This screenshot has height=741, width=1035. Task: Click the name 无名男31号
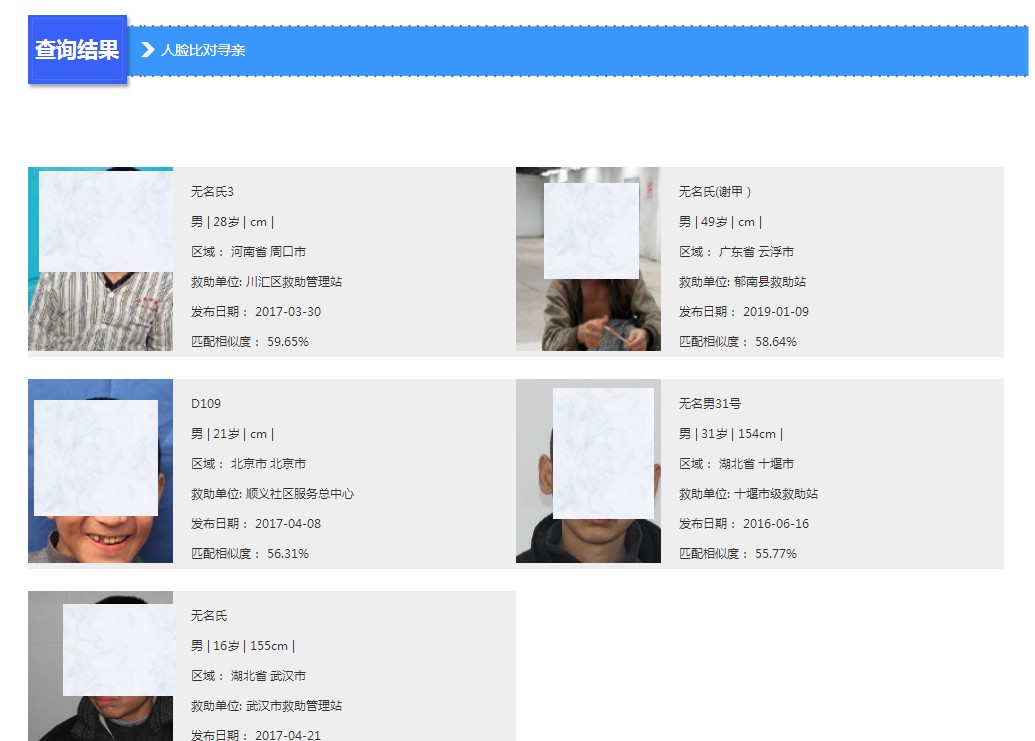709,404
